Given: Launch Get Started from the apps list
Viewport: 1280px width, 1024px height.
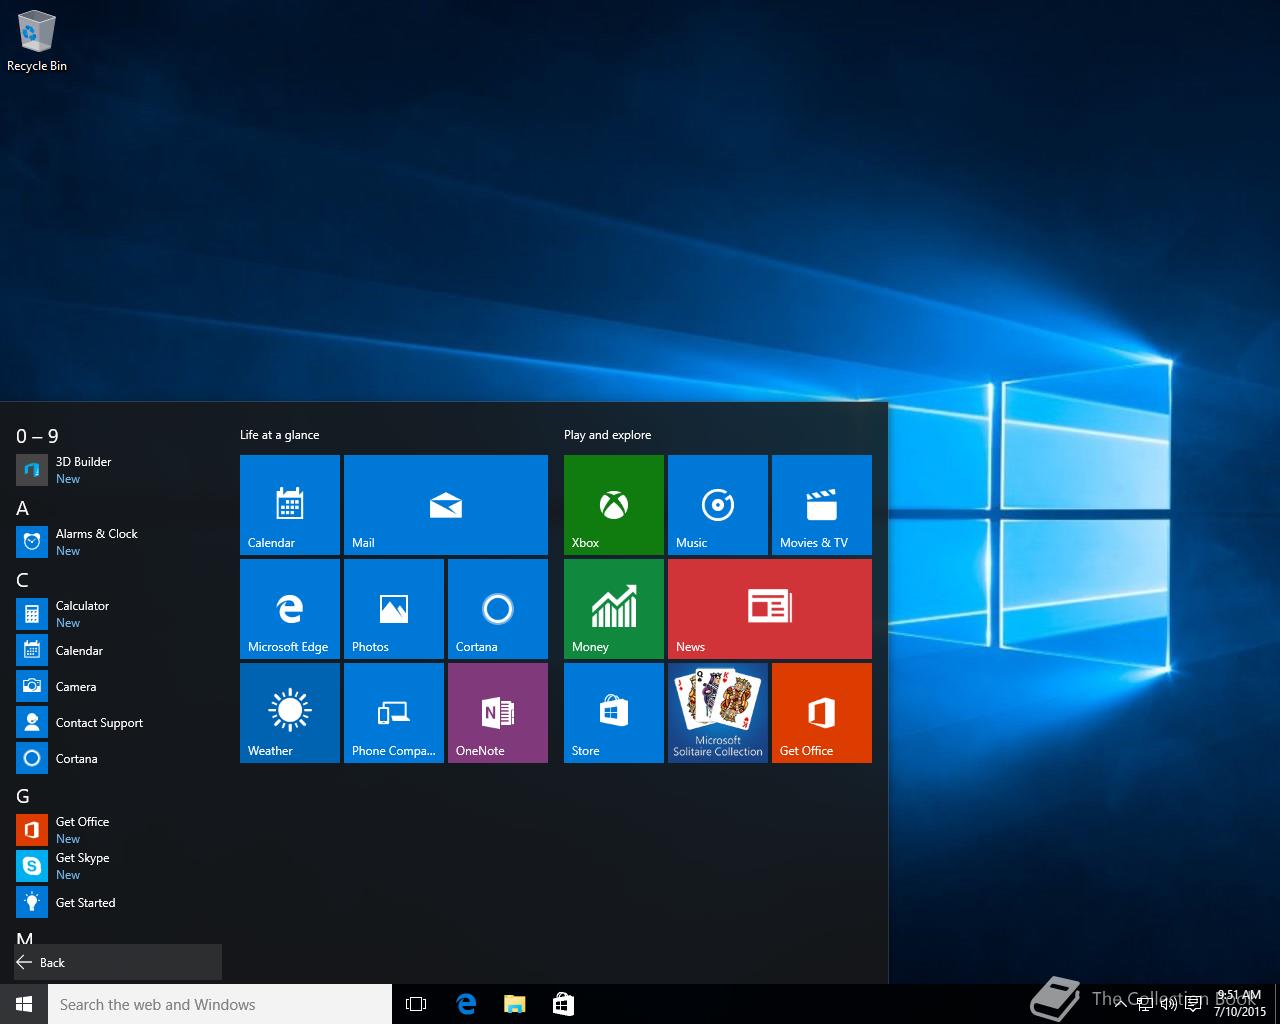Looking at the screenshot, I should point(118,902).
